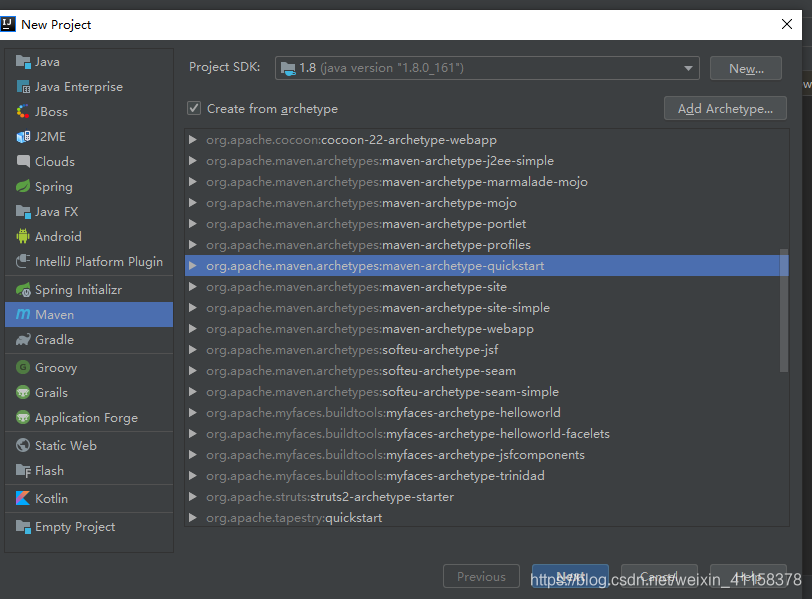Click the Help button
The image size is (812, 599).
coord(748,576)
